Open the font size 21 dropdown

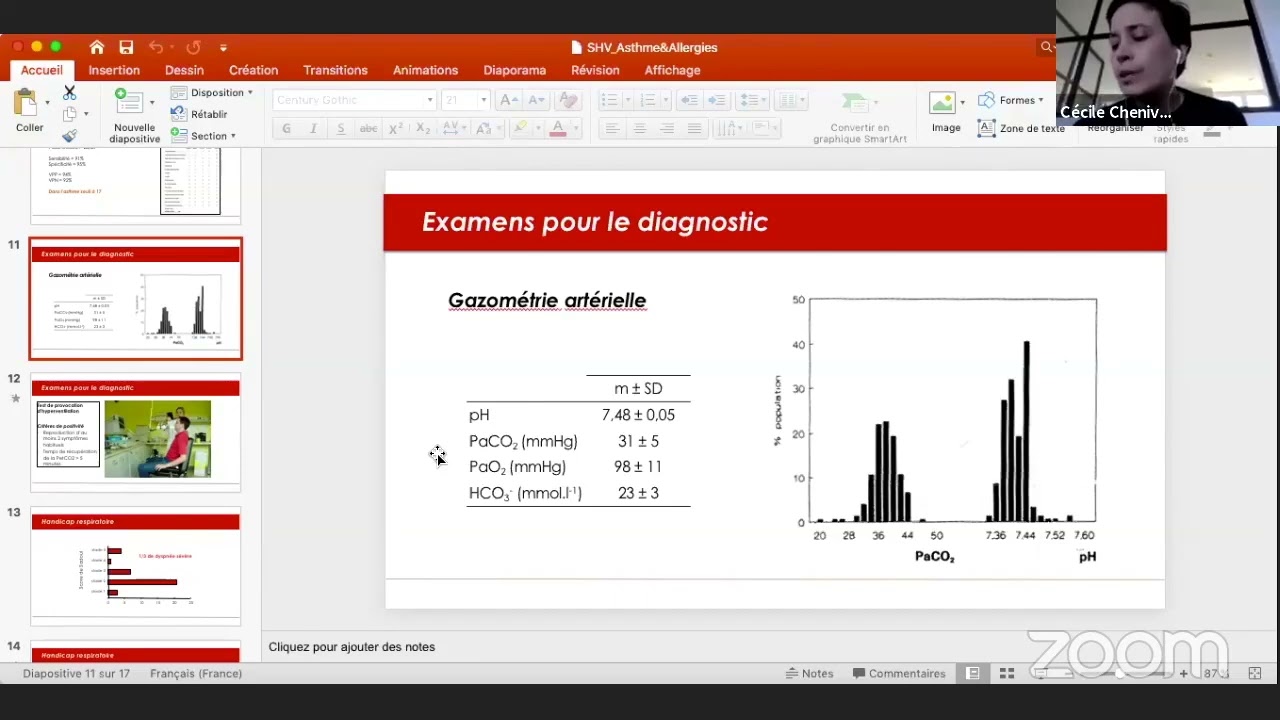pyautogui.click(x=484, y=100)
